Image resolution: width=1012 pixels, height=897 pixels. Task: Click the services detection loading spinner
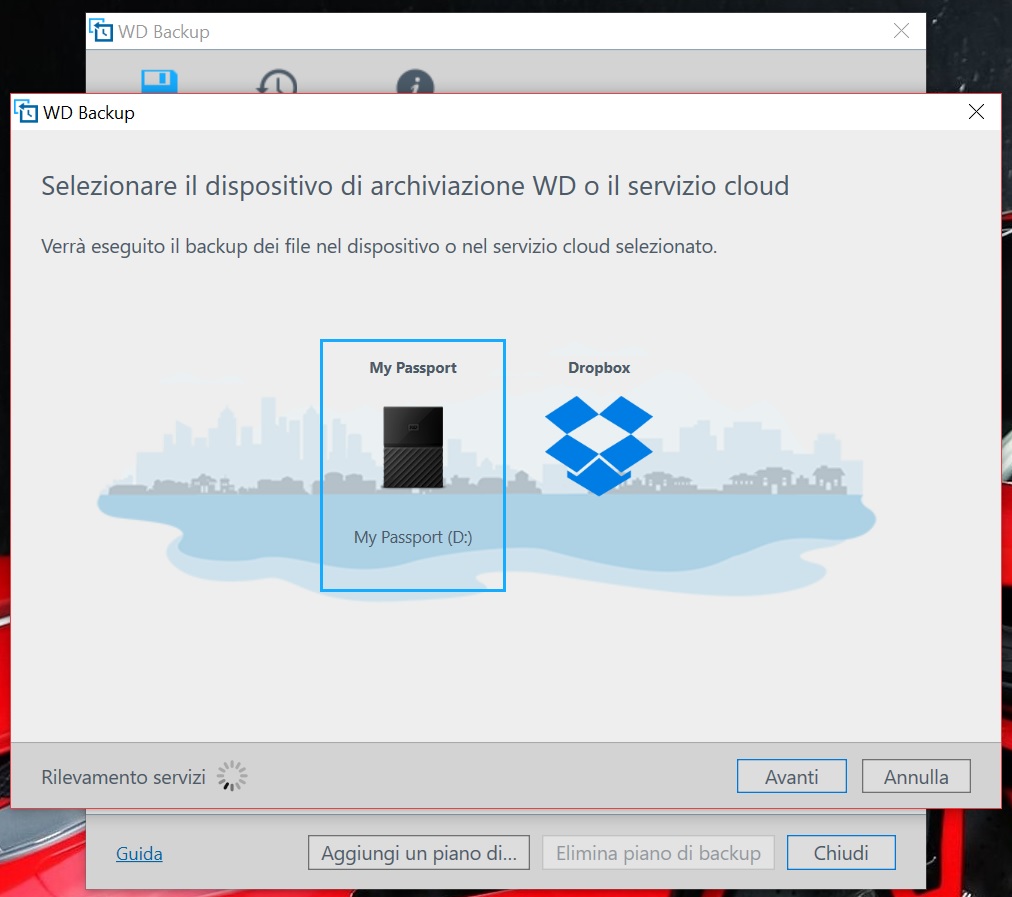tap(232, 776)
